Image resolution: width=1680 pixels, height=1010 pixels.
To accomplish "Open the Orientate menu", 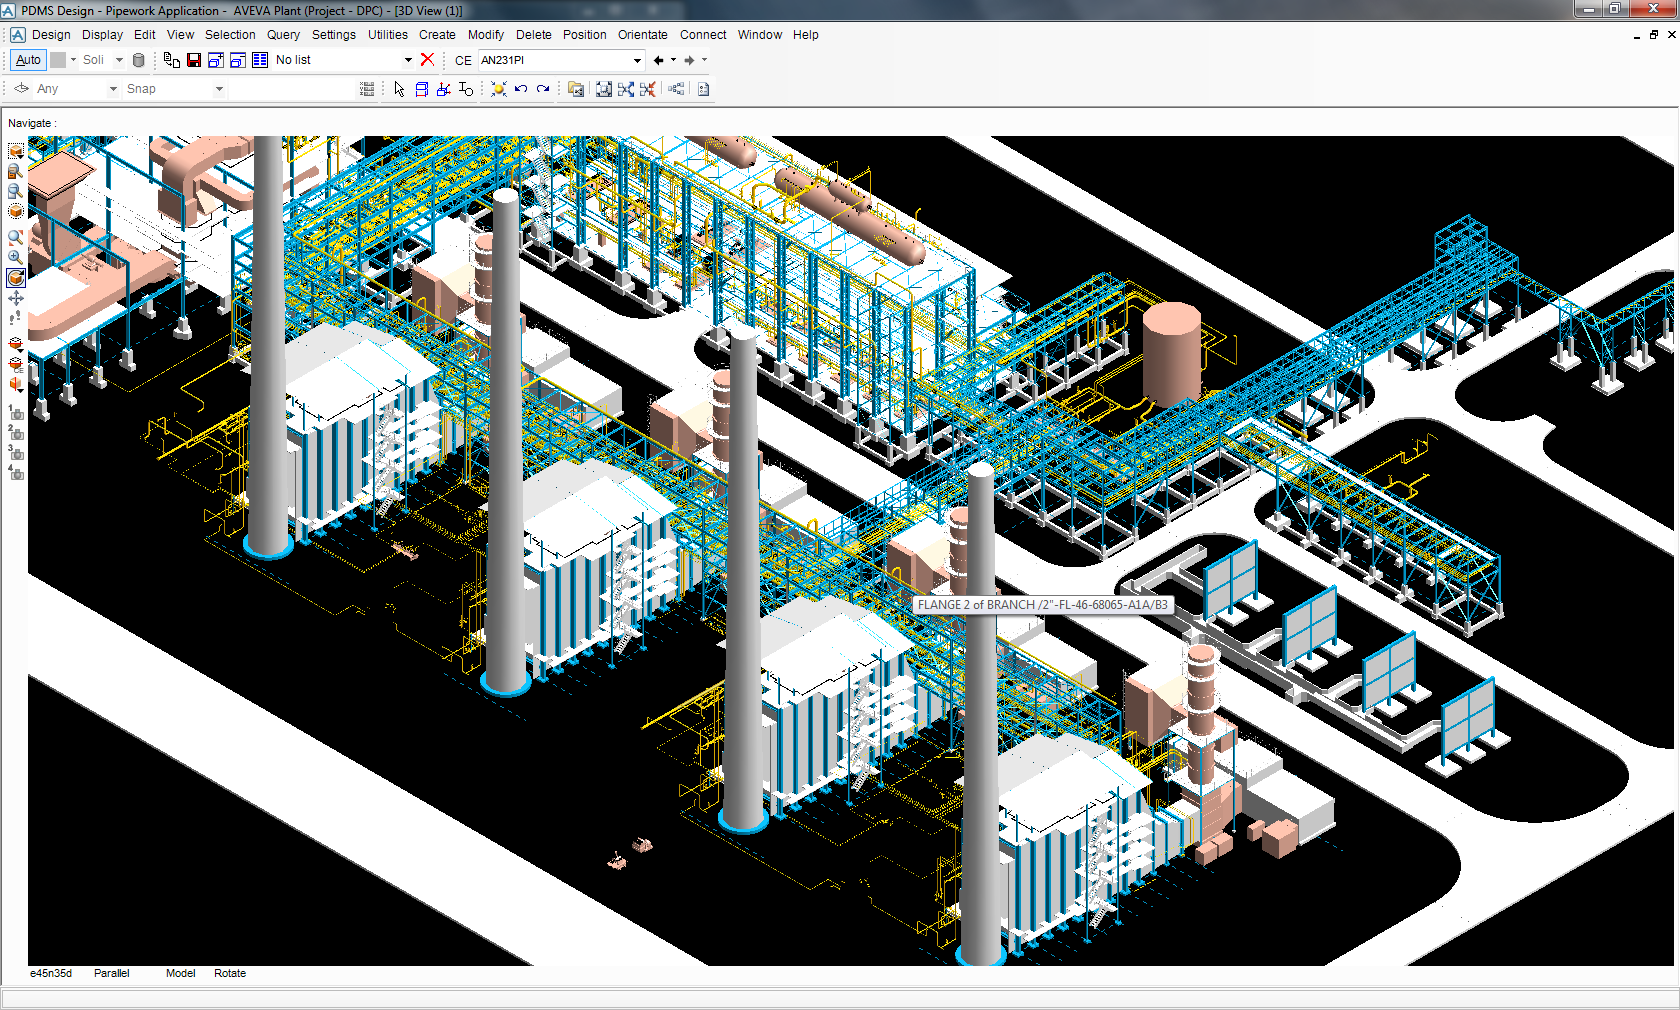I will (x=642, y=34).
